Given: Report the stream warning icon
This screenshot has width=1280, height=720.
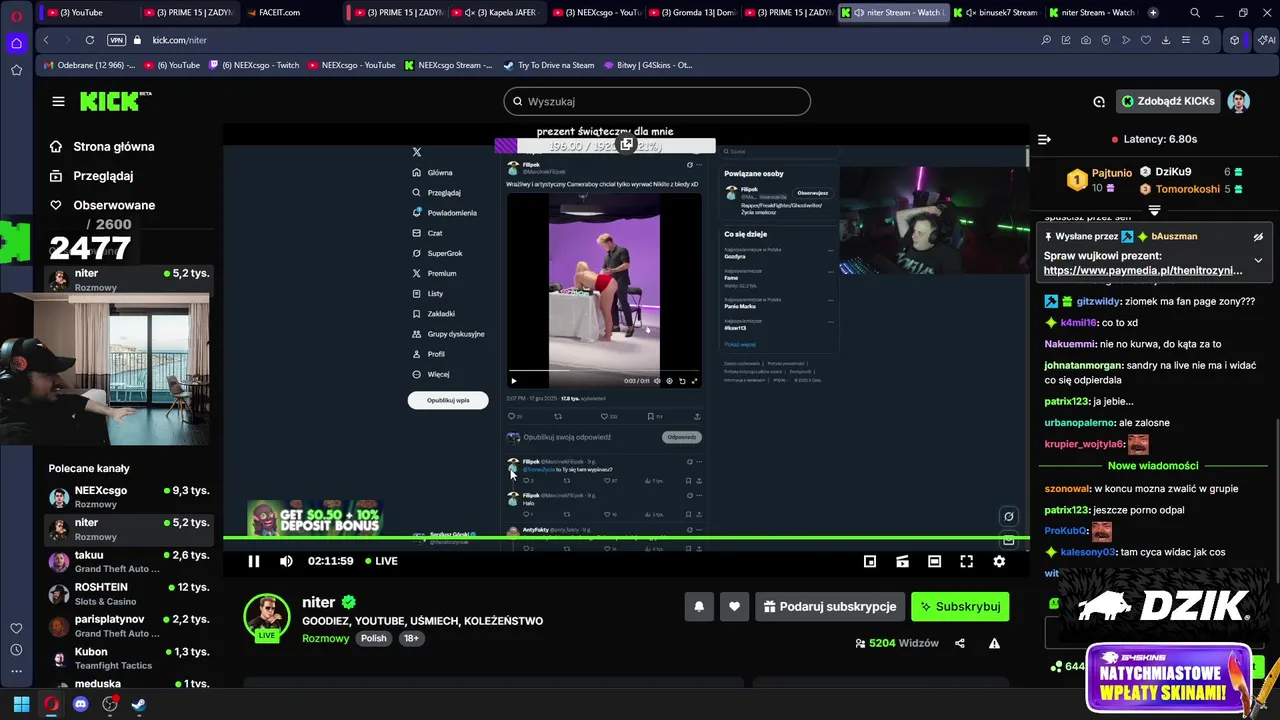Looking at the screenshot, I should [x=994, y=643].
